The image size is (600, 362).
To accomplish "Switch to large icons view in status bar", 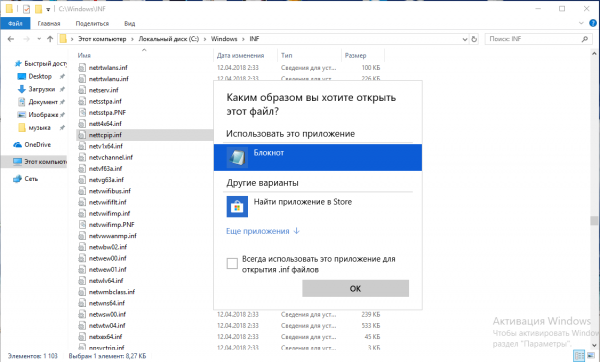I will tap(591, 355).
